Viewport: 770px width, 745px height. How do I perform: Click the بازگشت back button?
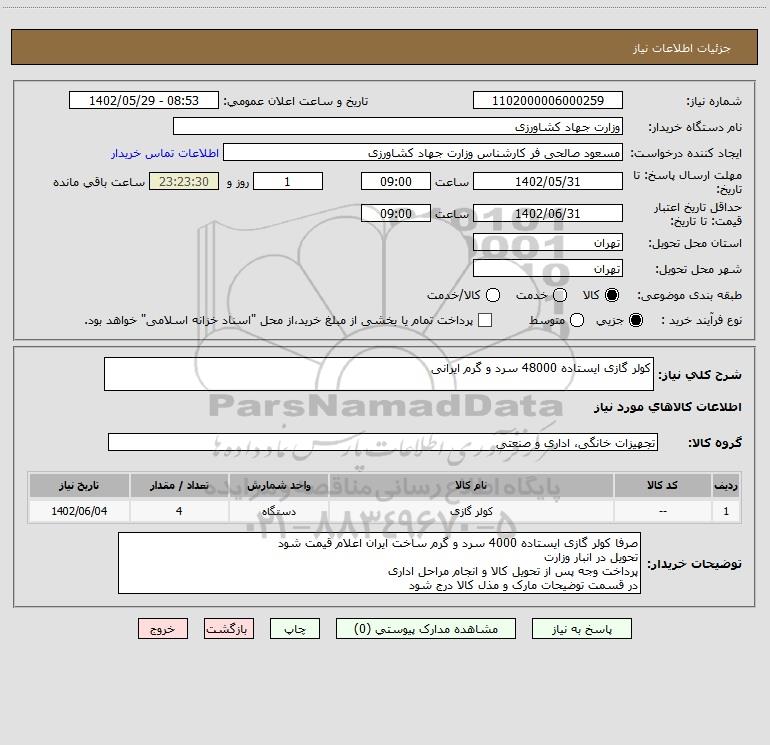point(229,629)
